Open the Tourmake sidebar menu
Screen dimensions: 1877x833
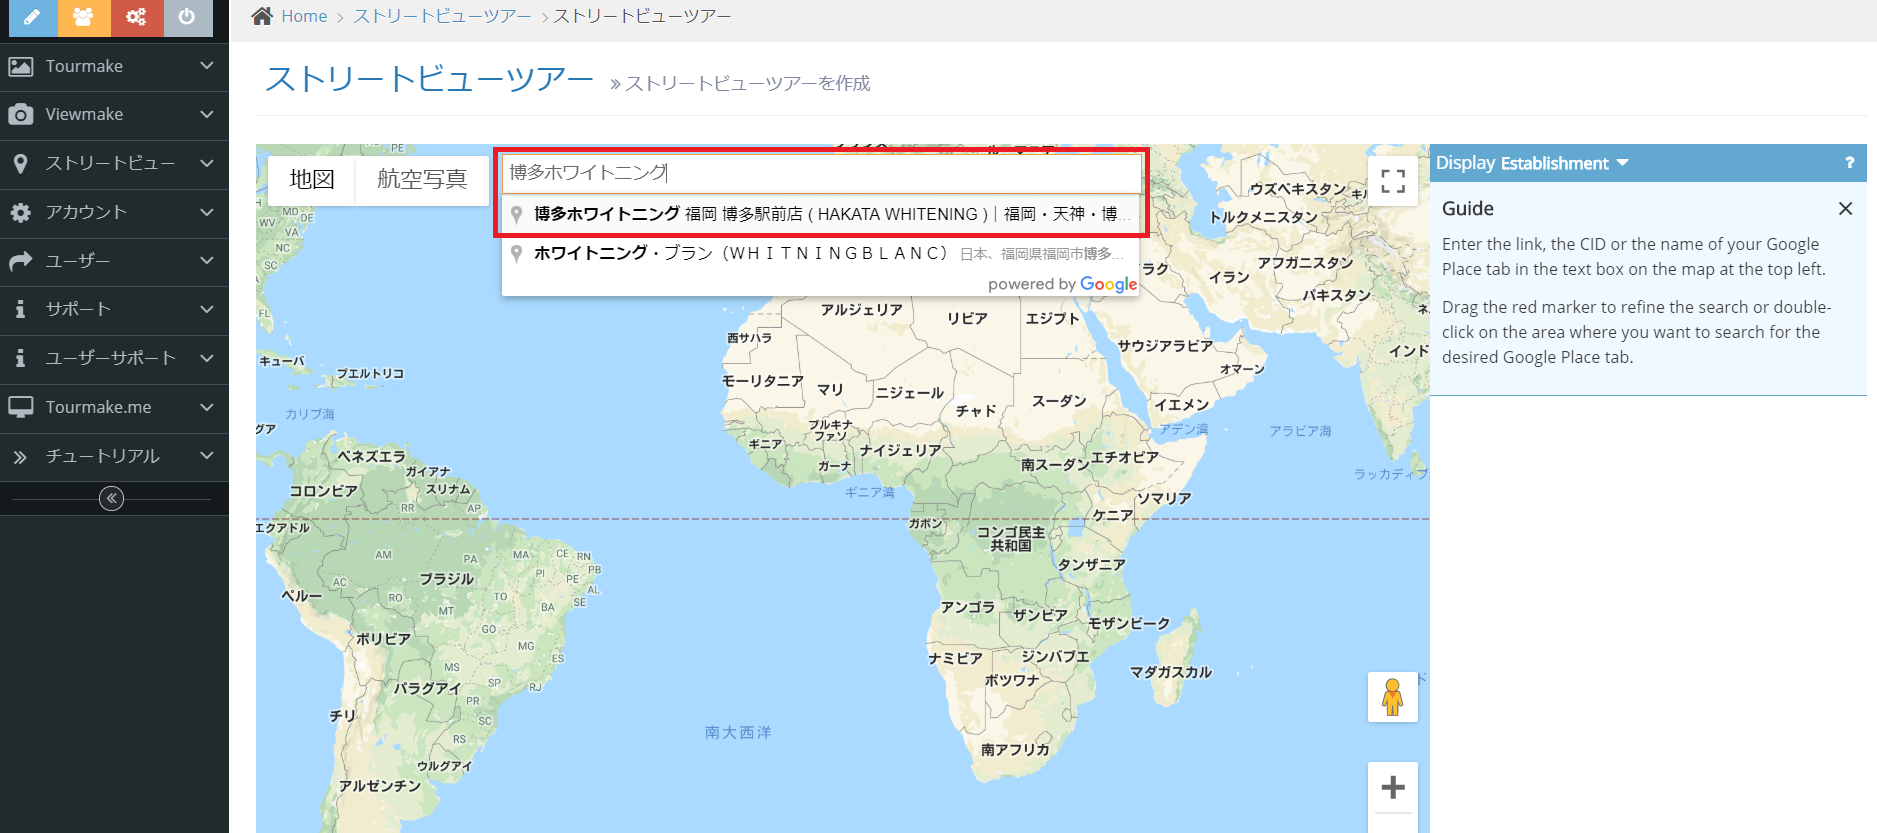[x=114, y=66]
